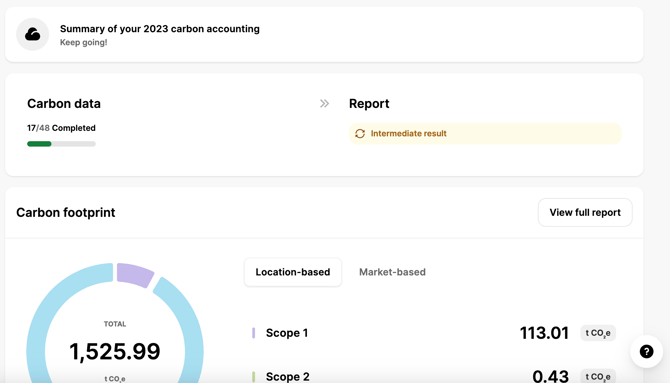The image size is (670, 383).
Task: Open the help question mark button
Action: [646, 351]
